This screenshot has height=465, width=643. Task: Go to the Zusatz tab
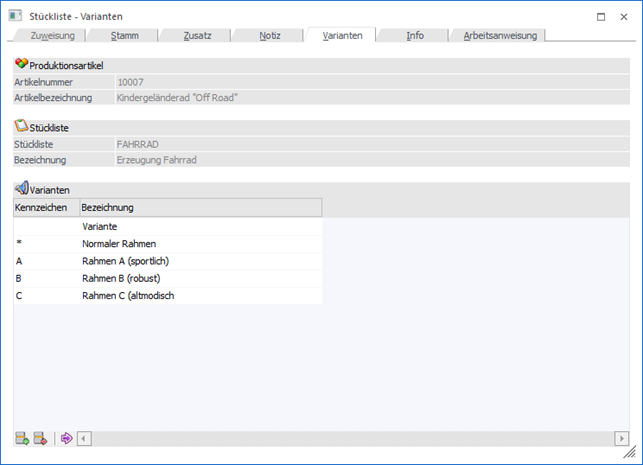pos(197,35)
